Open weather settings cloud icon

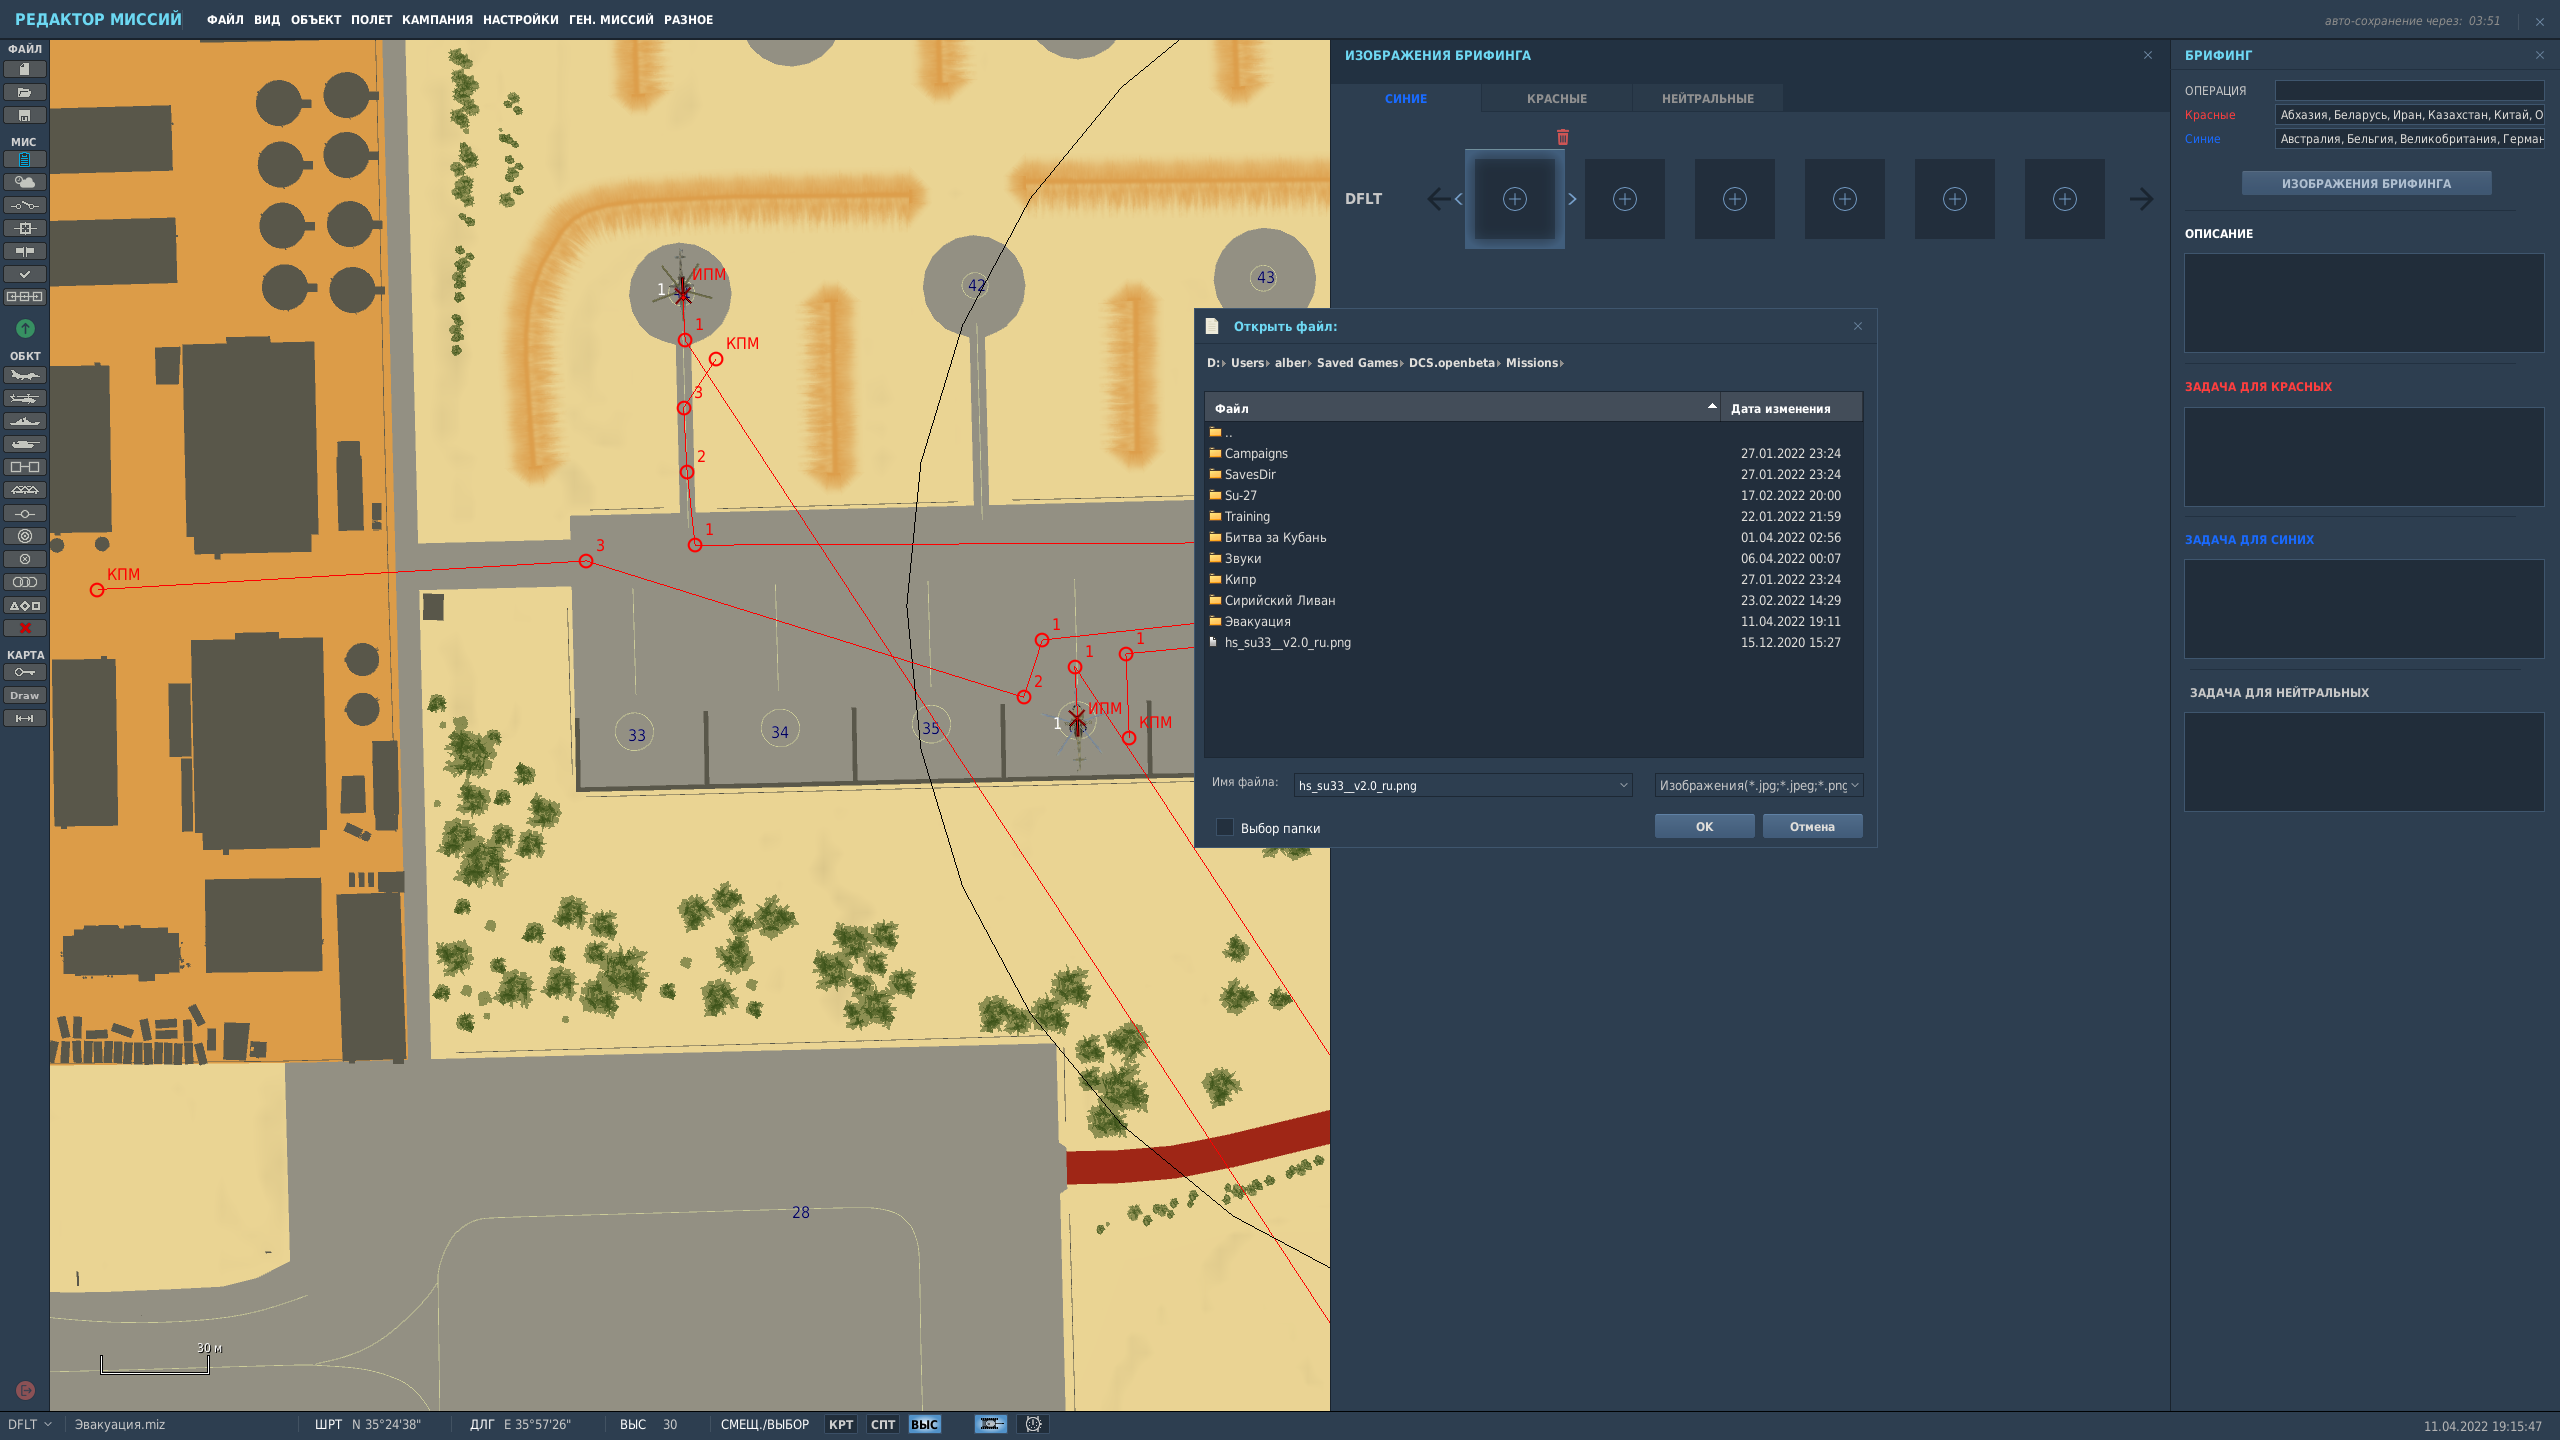pos(25,182)
